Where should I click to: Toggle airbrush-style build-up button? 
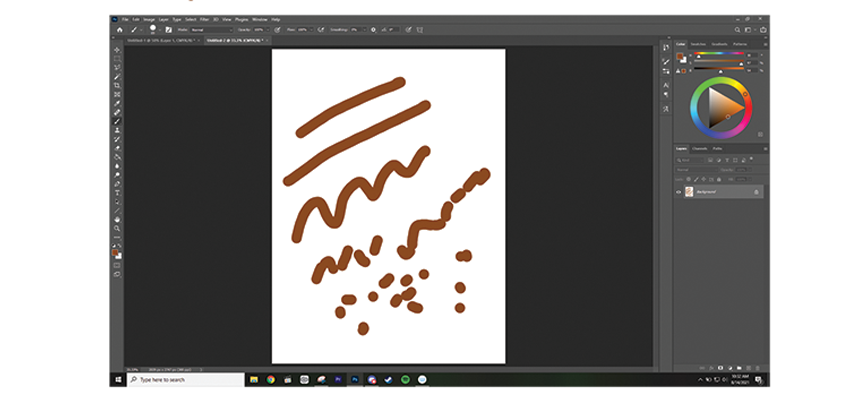click(x=321, y=30)
